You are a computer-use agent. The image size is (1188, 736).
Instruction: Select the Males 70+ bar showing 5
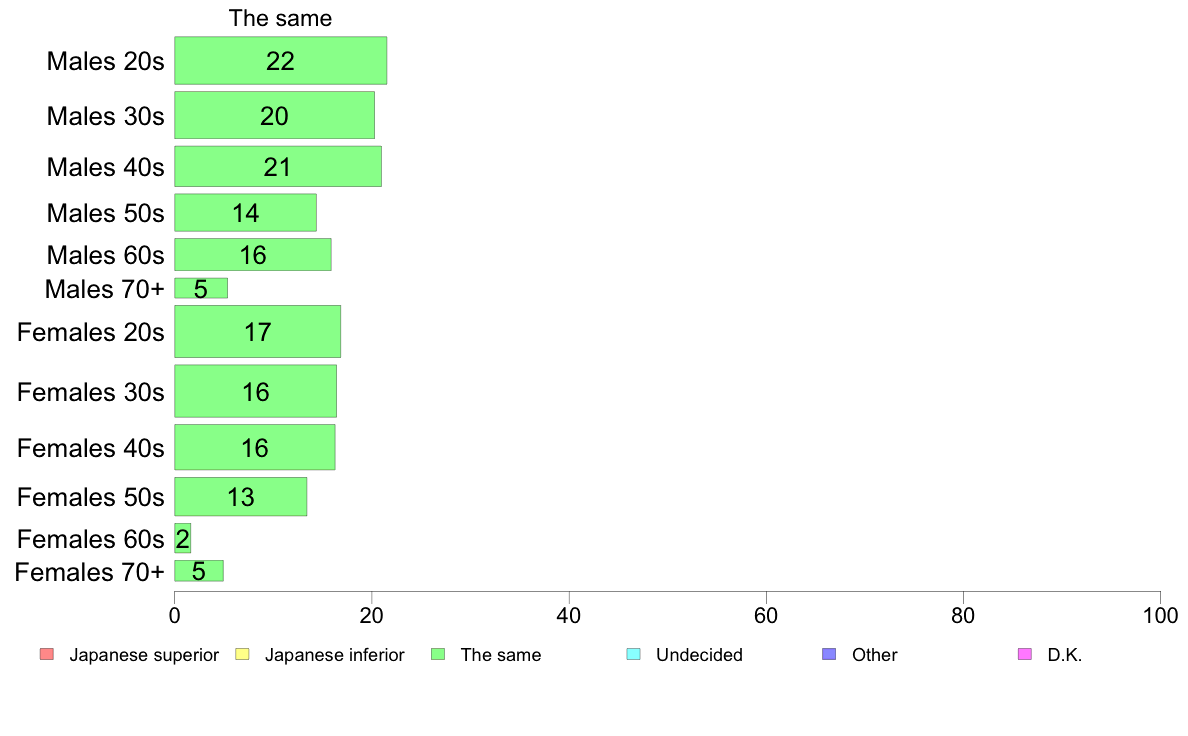click(201, 288)
